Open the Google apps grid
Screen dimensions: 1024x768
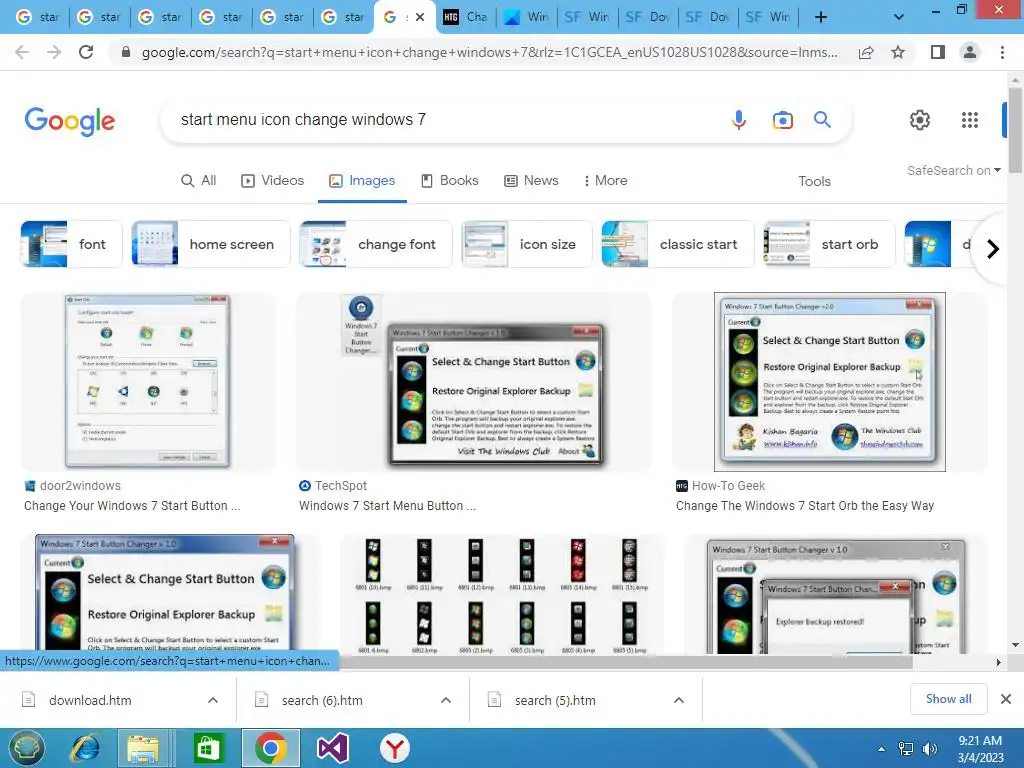point(970,120)
